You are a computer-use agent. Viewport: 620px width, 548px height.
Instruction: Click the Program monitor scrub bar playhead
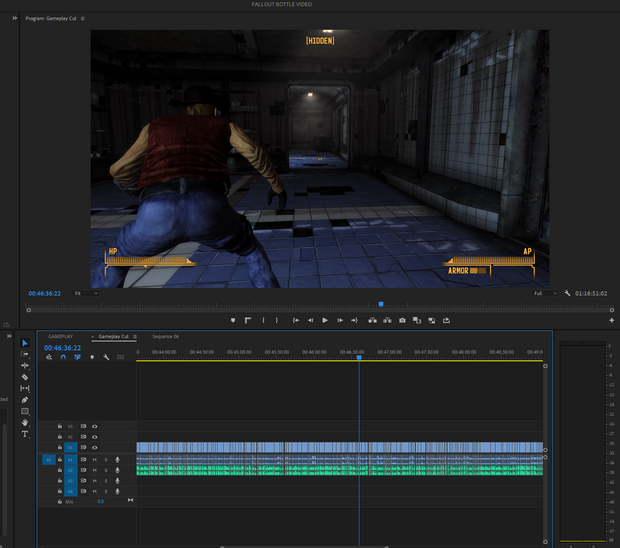pos(380,303)
